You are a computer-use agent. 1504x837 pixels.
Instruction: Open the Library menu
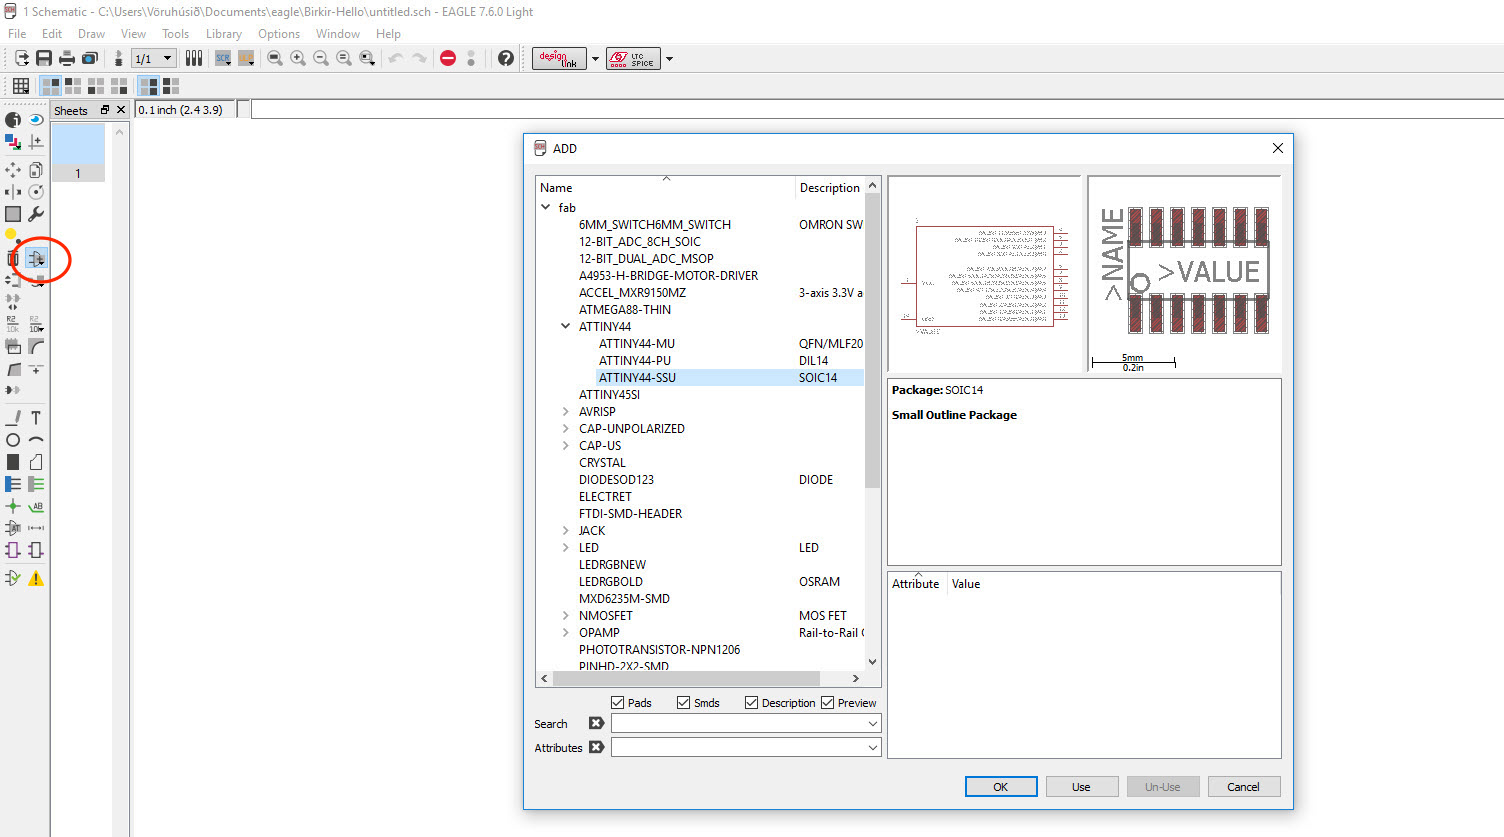pos(224,34)
